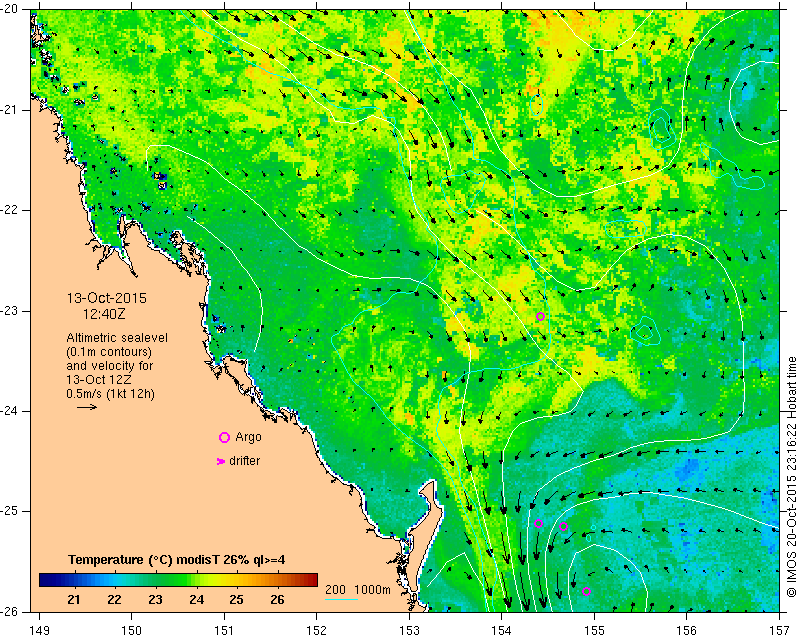Click the latitude axis label -23

(9, 311)
